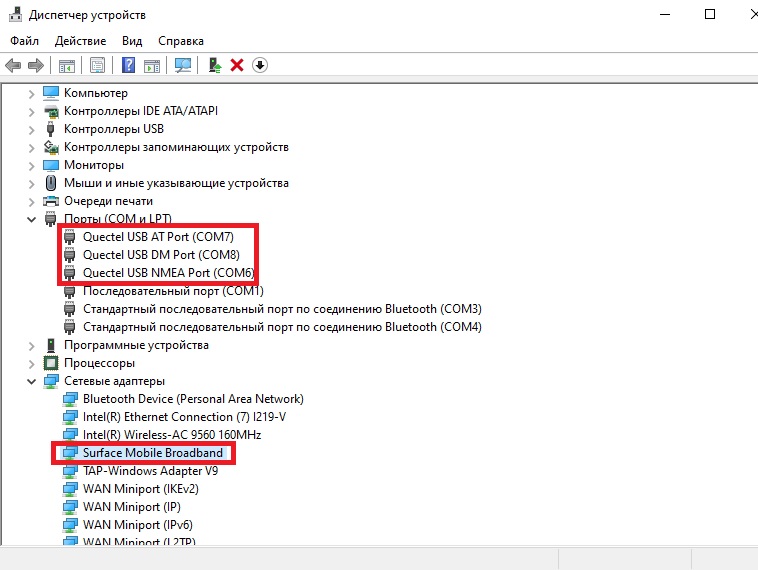This screenshot has width=758, height=570.
Task: Click the Properties toolbar icon
Action: 97,65
